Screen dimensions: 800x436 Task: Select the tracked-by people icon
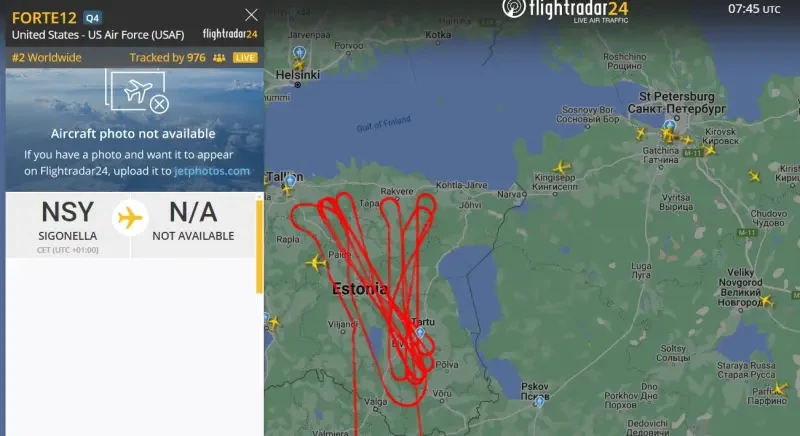pyautogui.click(x=219, y=58)
